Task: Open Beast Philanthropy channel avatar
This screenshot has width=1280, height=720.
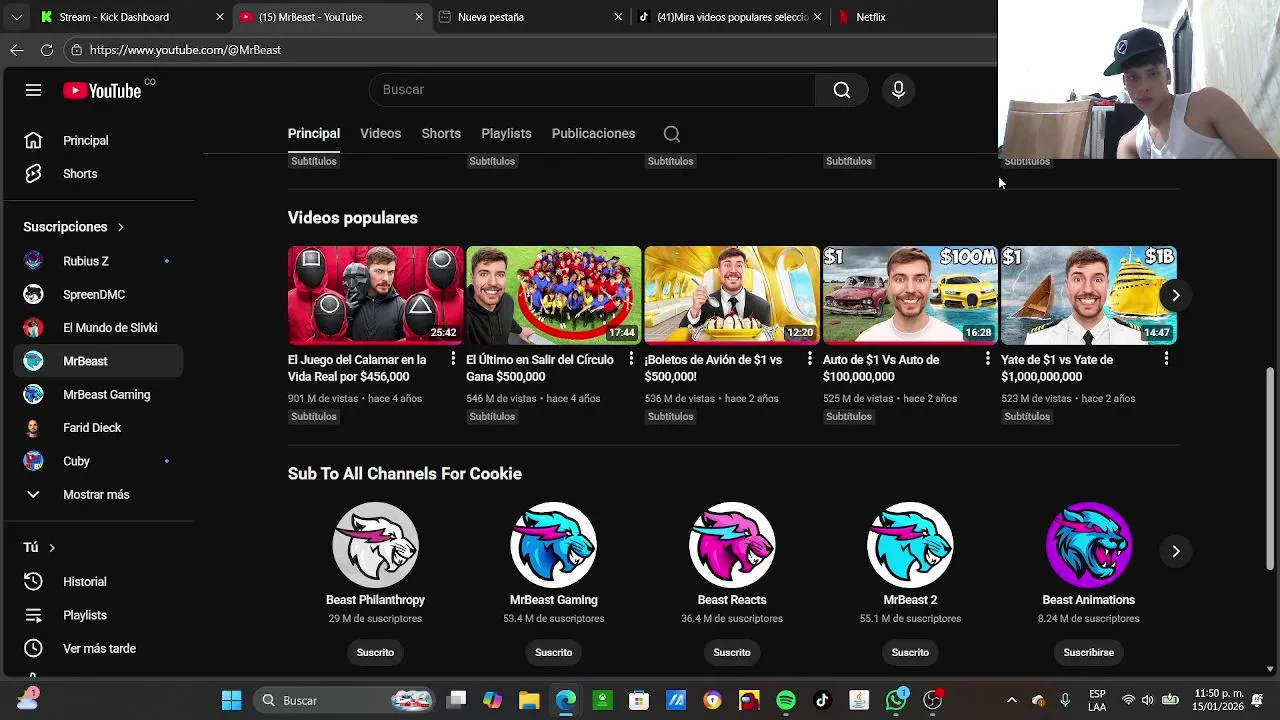Action: point(375,545)
